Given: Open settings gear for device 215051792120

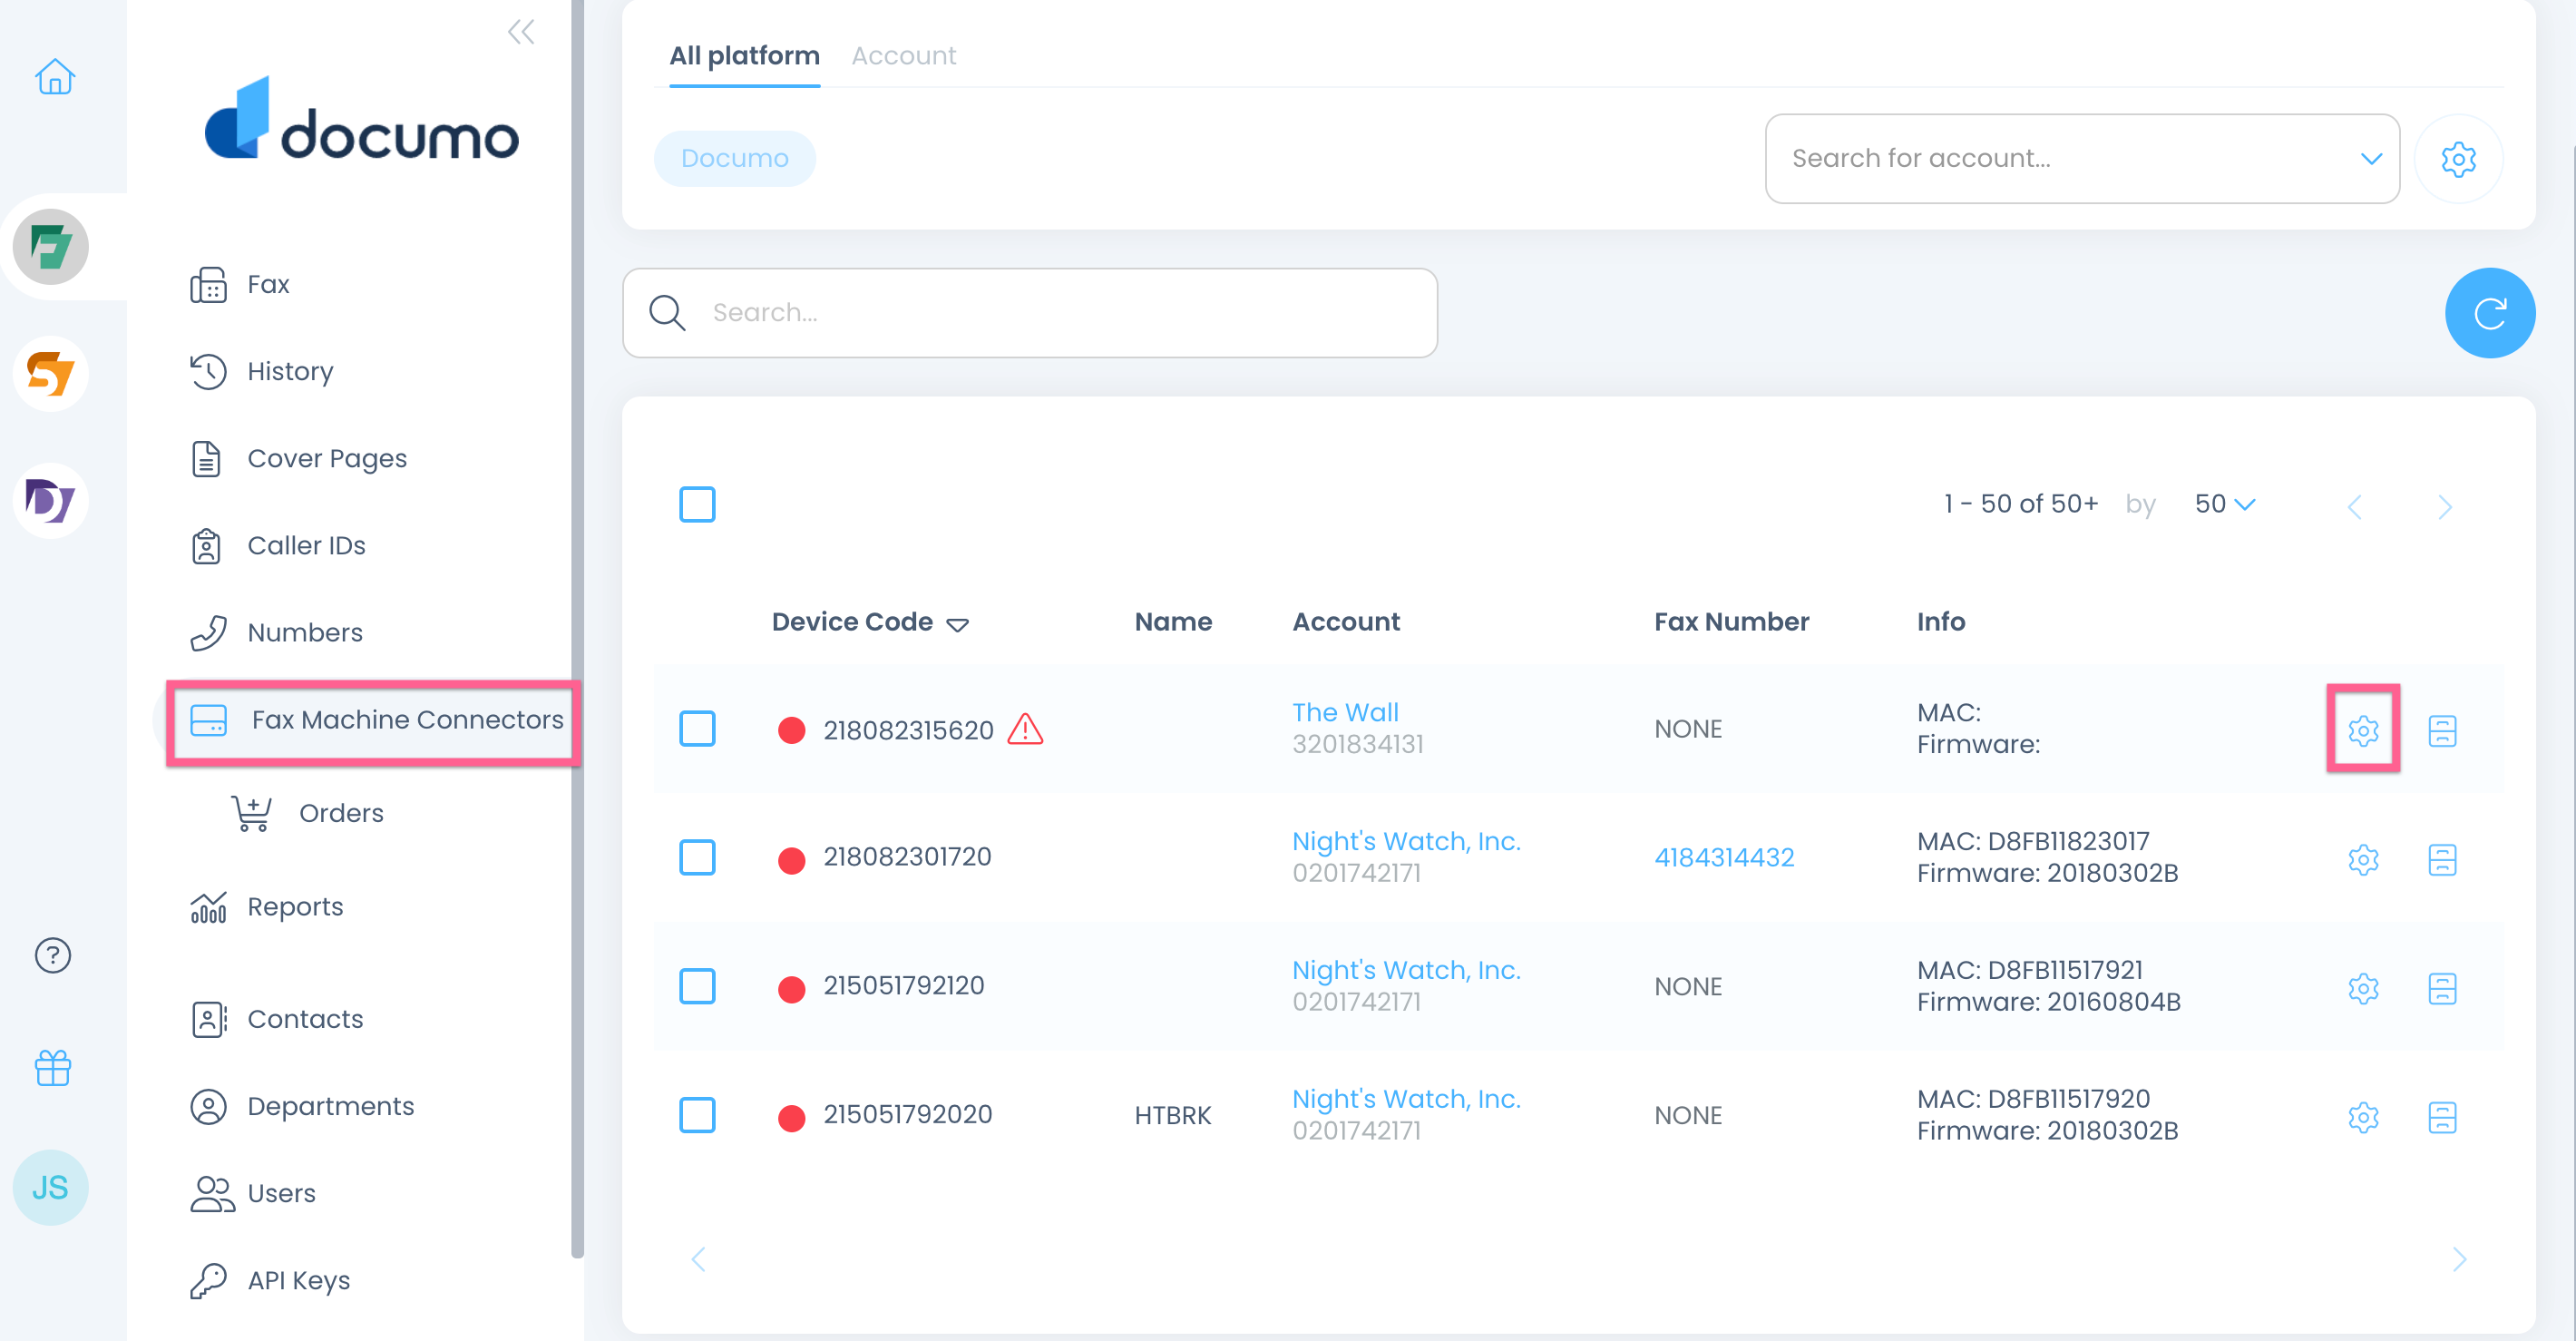Looking at the screenshot, I should point(2363,988).
